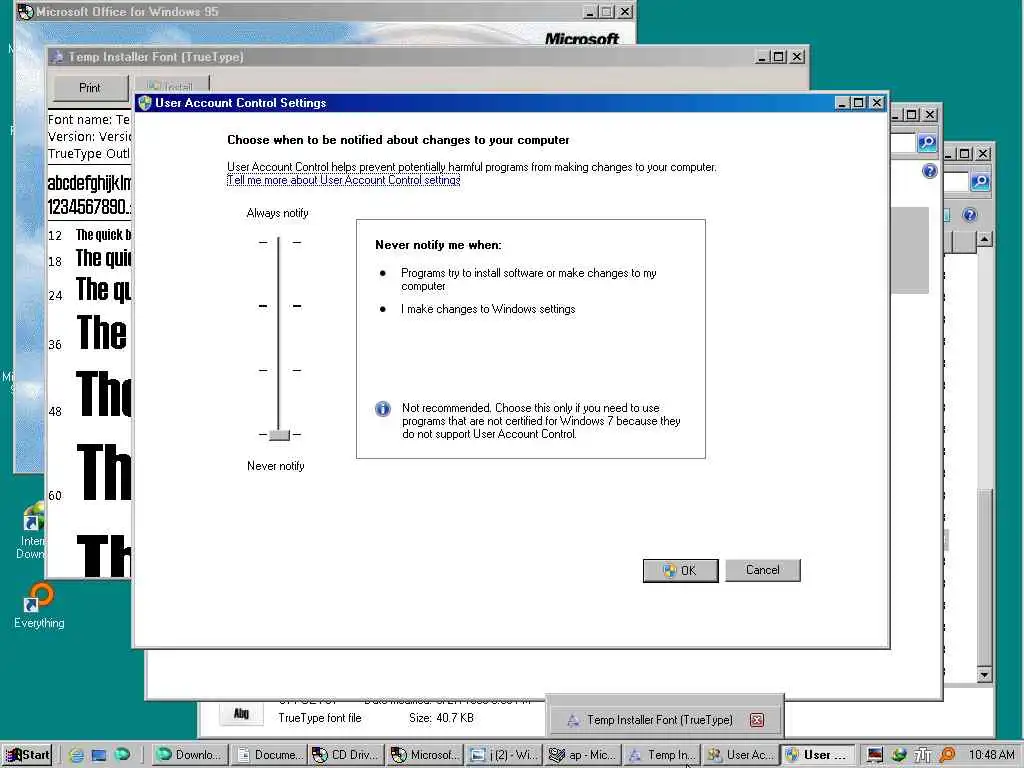Switch to the 'User Ac...' taskbar button
Image resolution: width=1024 pixels, height=768 pixels.
tap(740, 755)
